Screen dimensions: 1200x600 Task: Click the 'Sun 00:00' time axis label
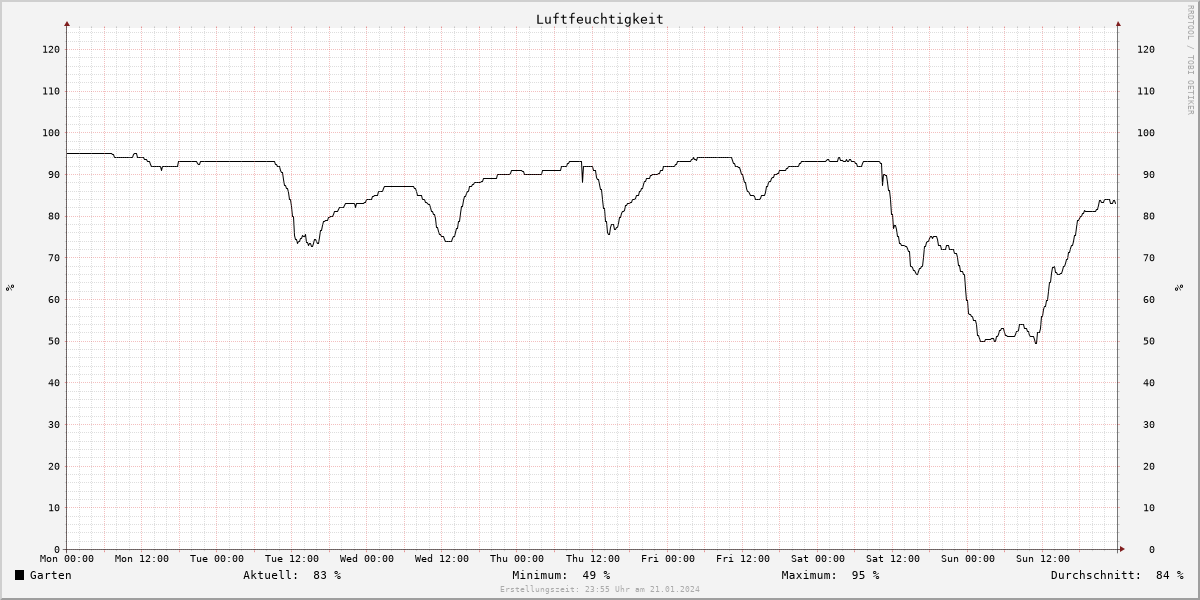click(968, 559)
